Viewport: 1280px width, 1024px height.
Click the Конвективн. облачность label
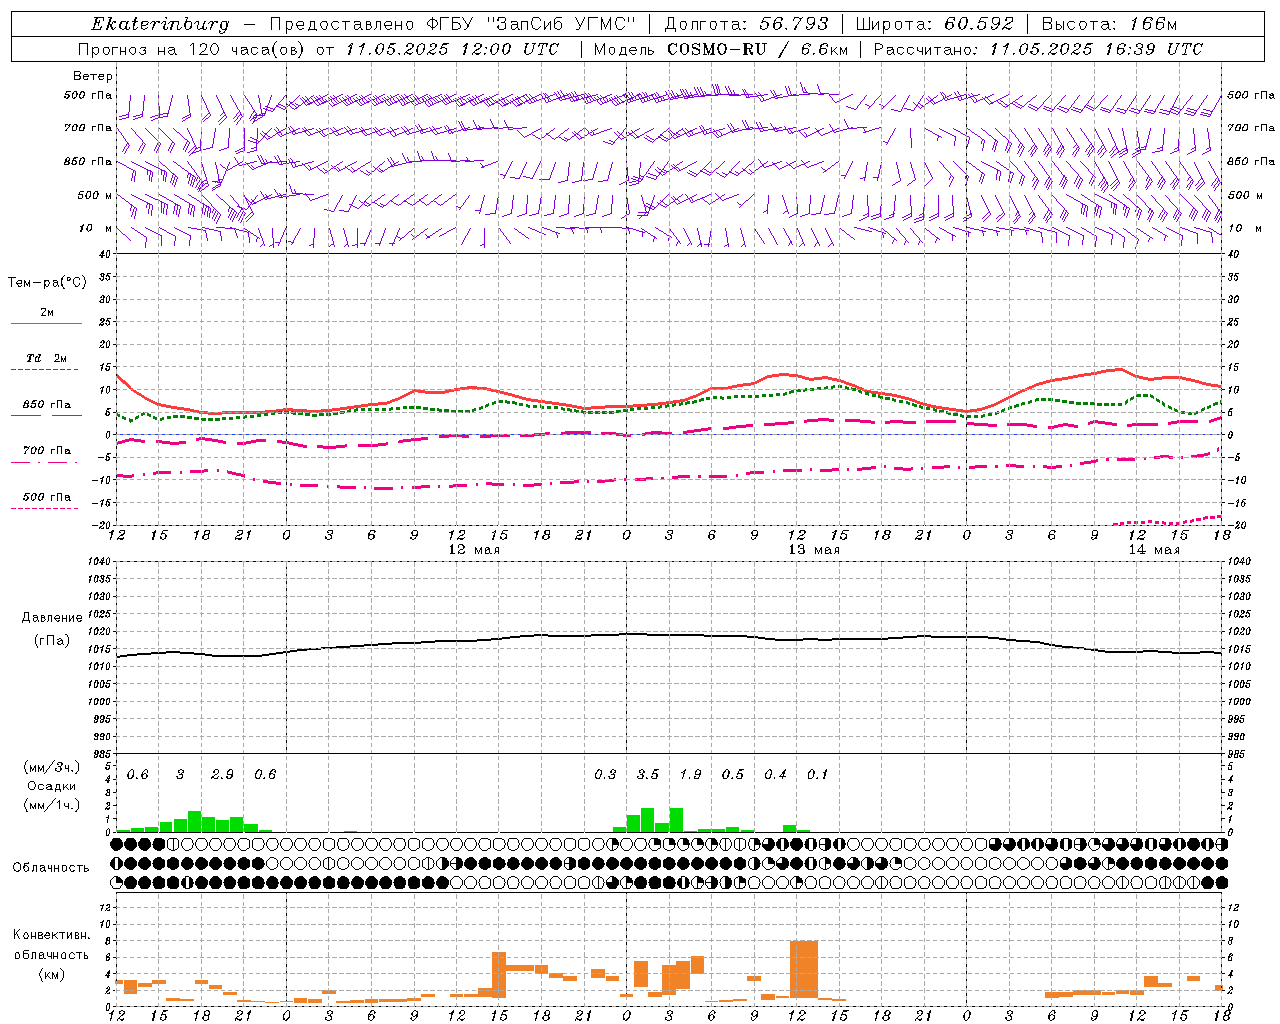(x=51, y=945)
